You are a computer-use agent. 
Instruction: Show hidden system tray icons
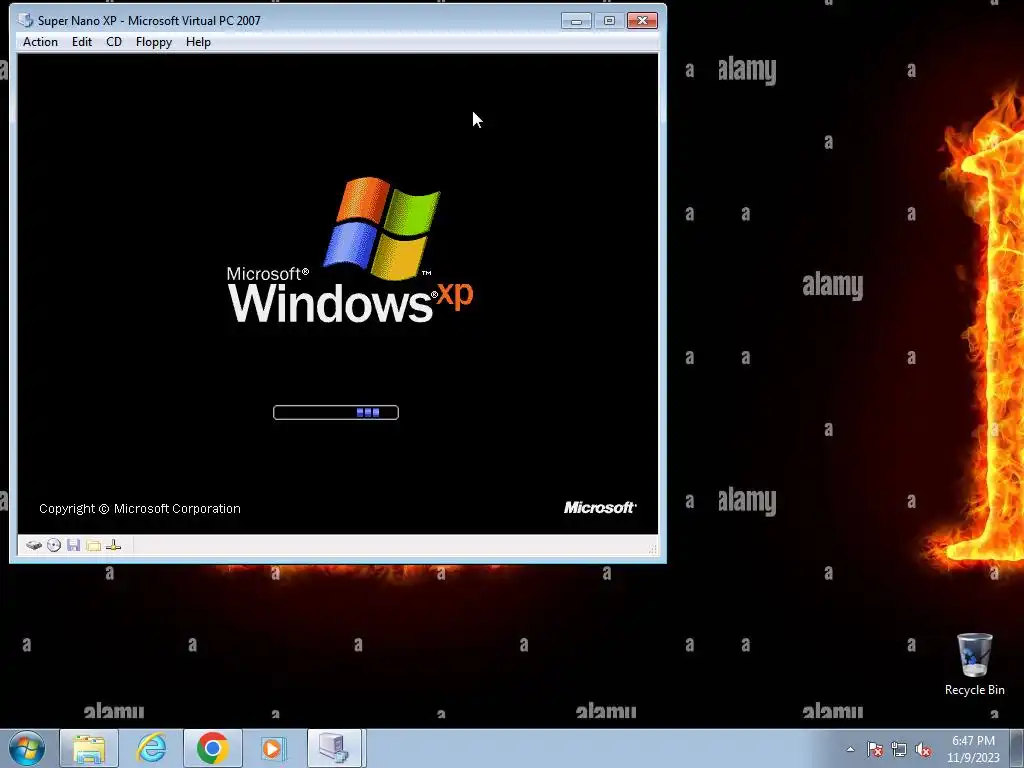click(850, 749)
